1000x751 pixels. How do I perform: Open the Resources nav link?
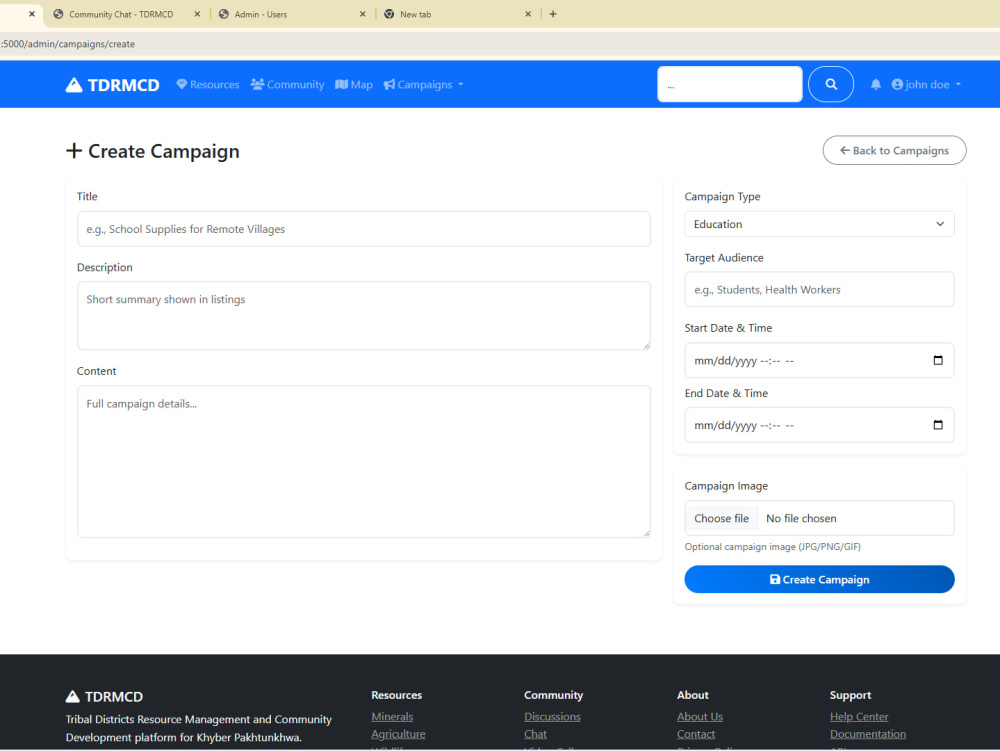point(208,85)
